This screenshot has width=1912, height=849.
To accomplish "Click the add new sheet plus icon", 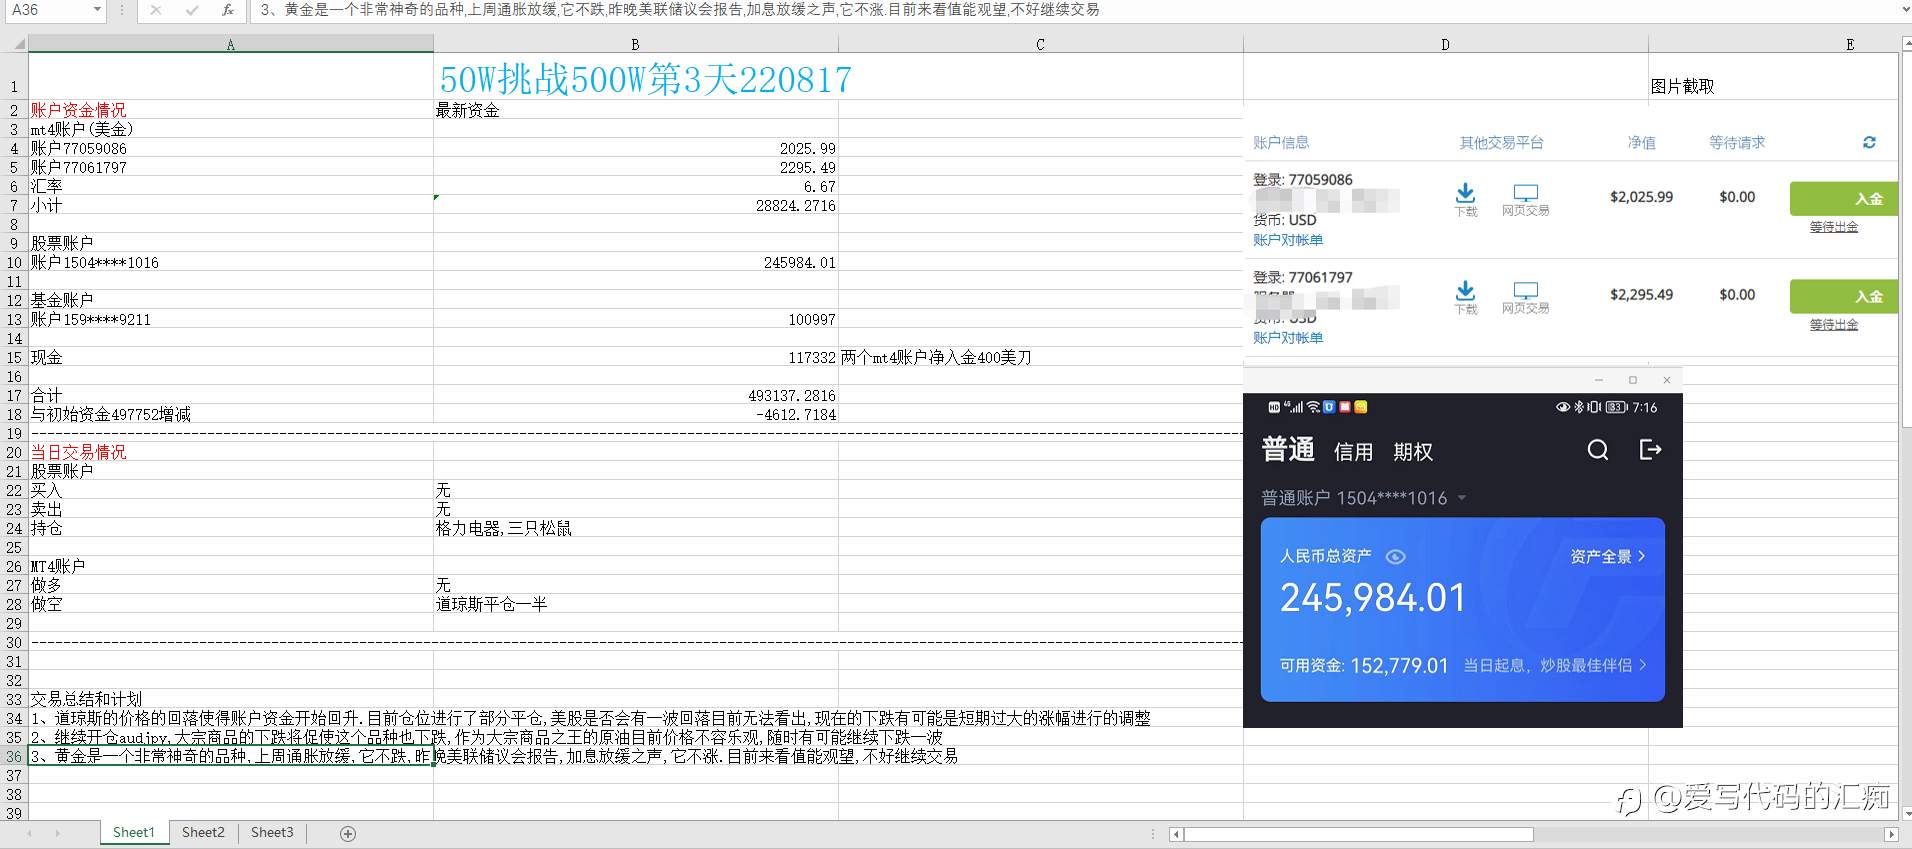I will tap(348, 833).
